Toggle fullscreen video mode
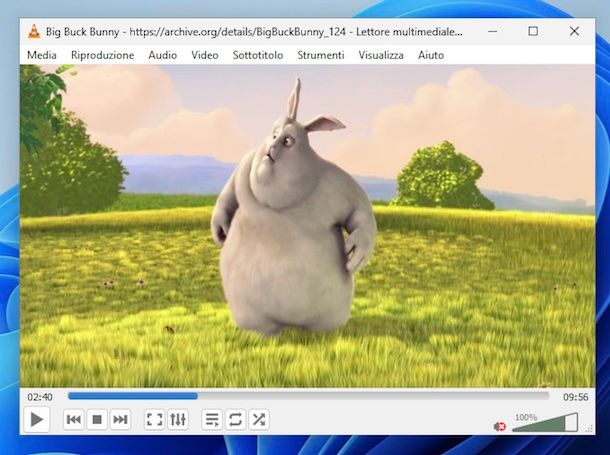The height and width of the screenshot is (455, 610). pos(154,420)
